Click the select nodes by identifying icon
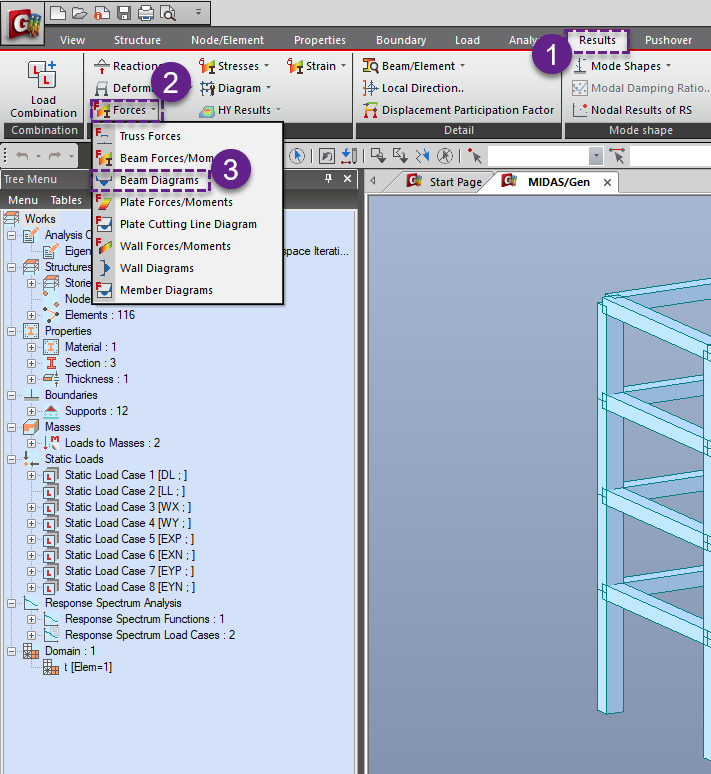Screen dimensions: 711x774 coord(474,156)
